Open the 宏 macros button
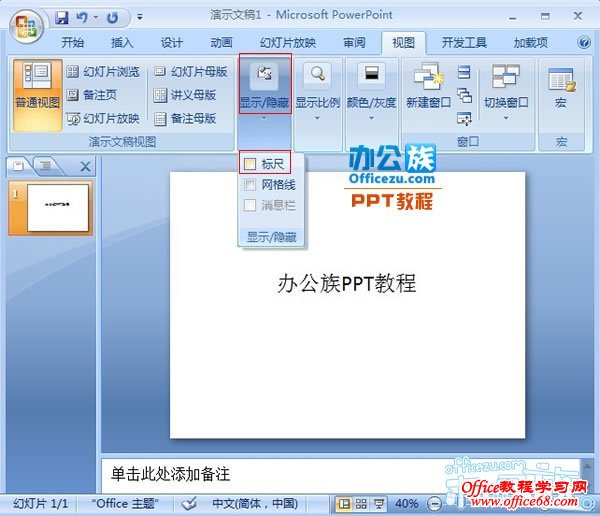 click(x=561, y=88)
